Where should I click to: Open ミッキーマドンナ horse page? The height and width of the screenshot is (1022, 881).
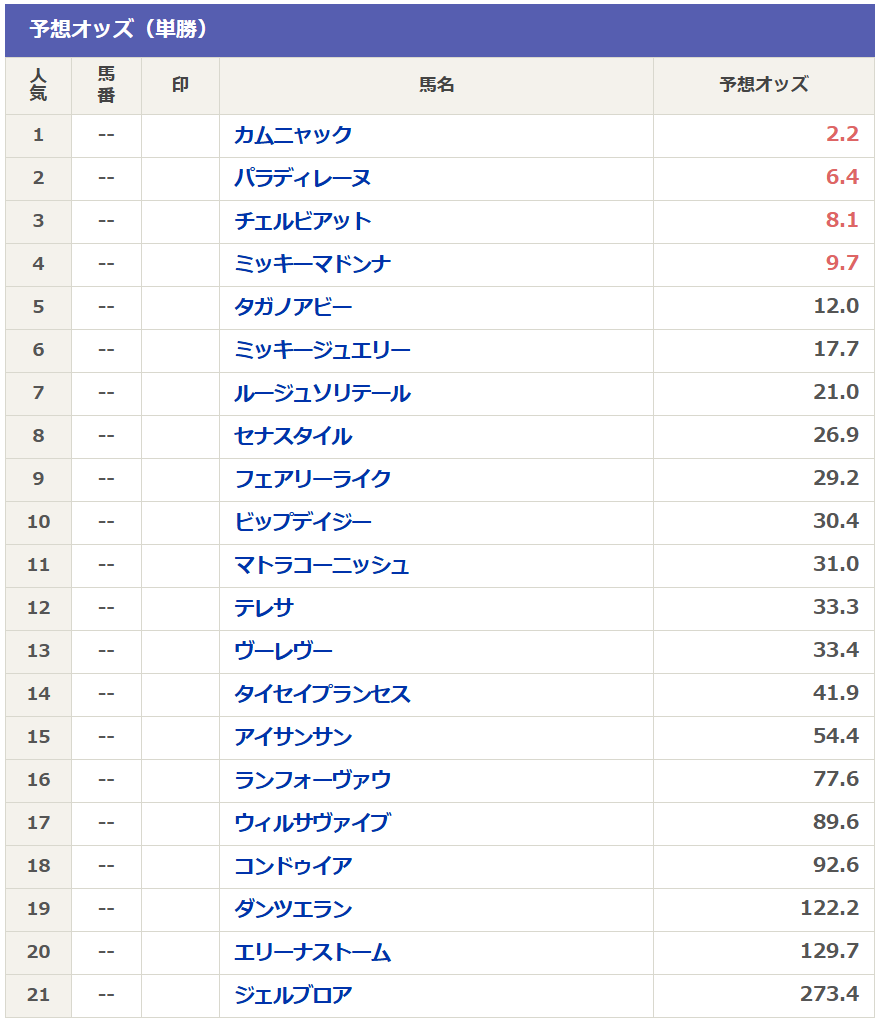(313, 265)
